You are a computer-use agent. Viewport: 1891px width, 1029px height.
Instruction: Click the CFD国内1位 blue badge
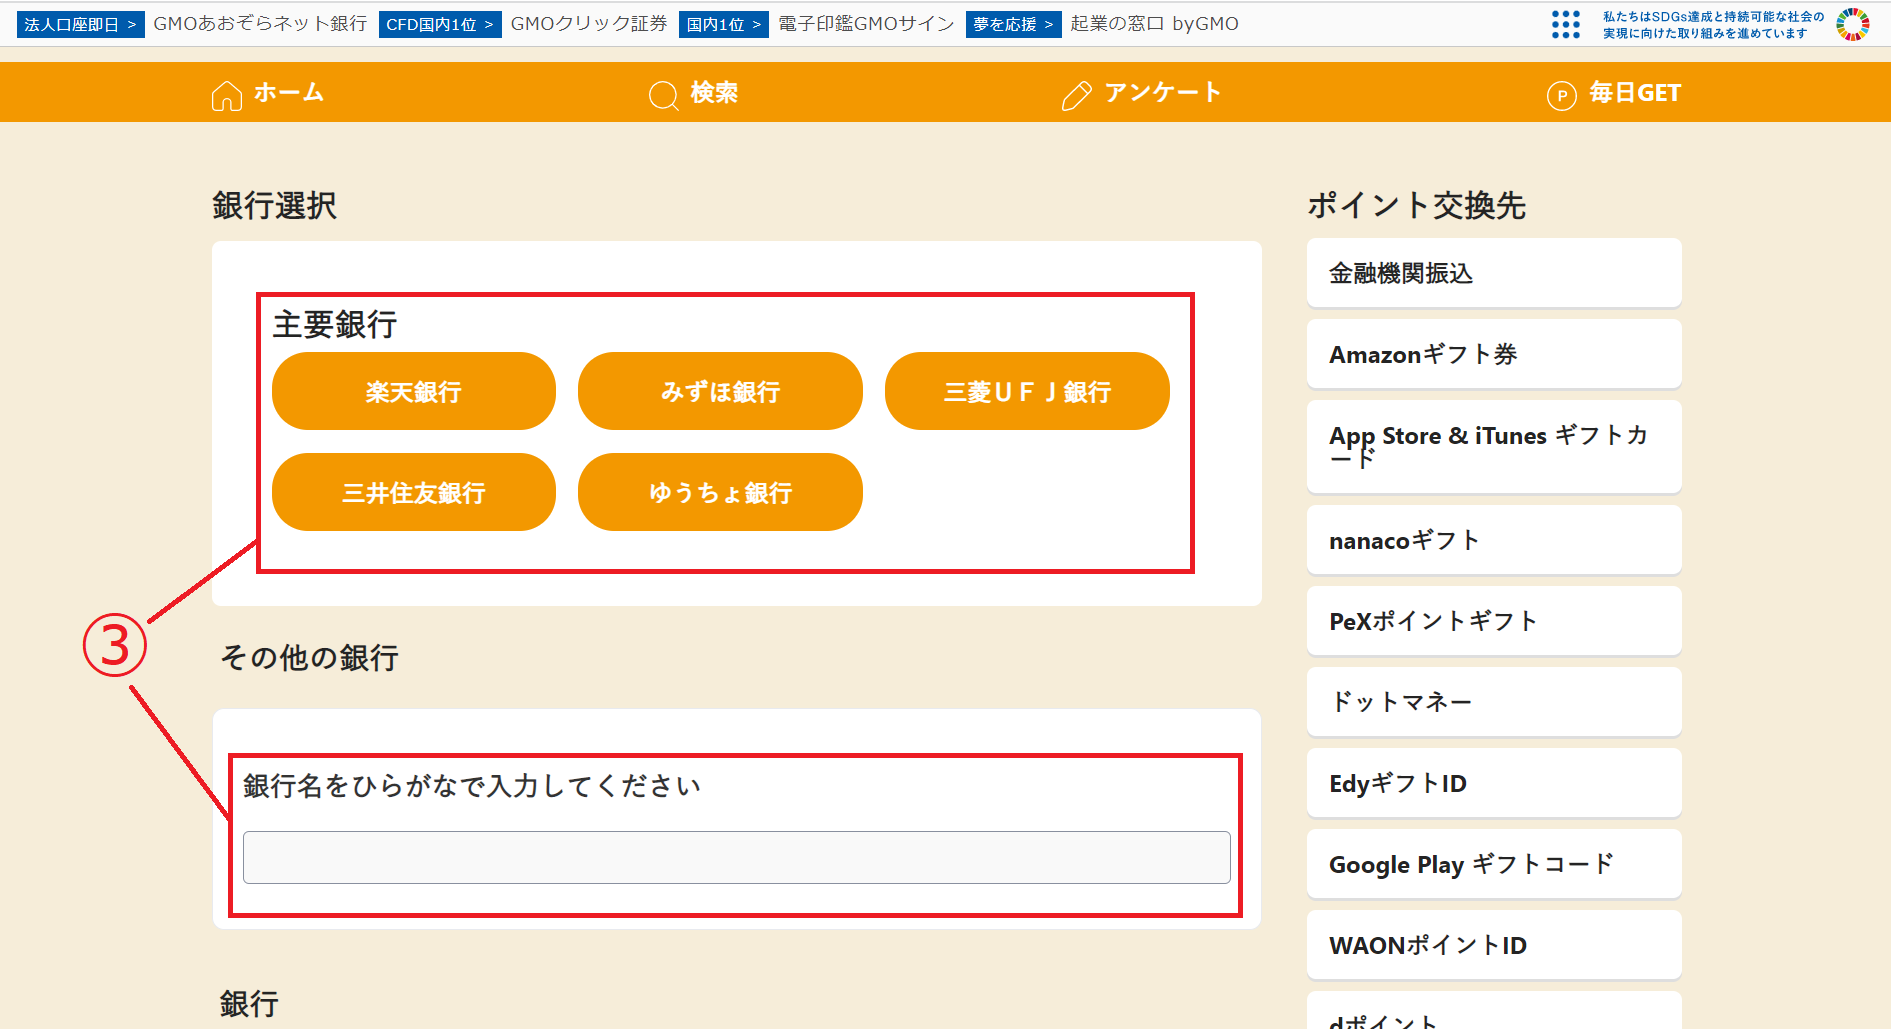(x=440, y=24)
